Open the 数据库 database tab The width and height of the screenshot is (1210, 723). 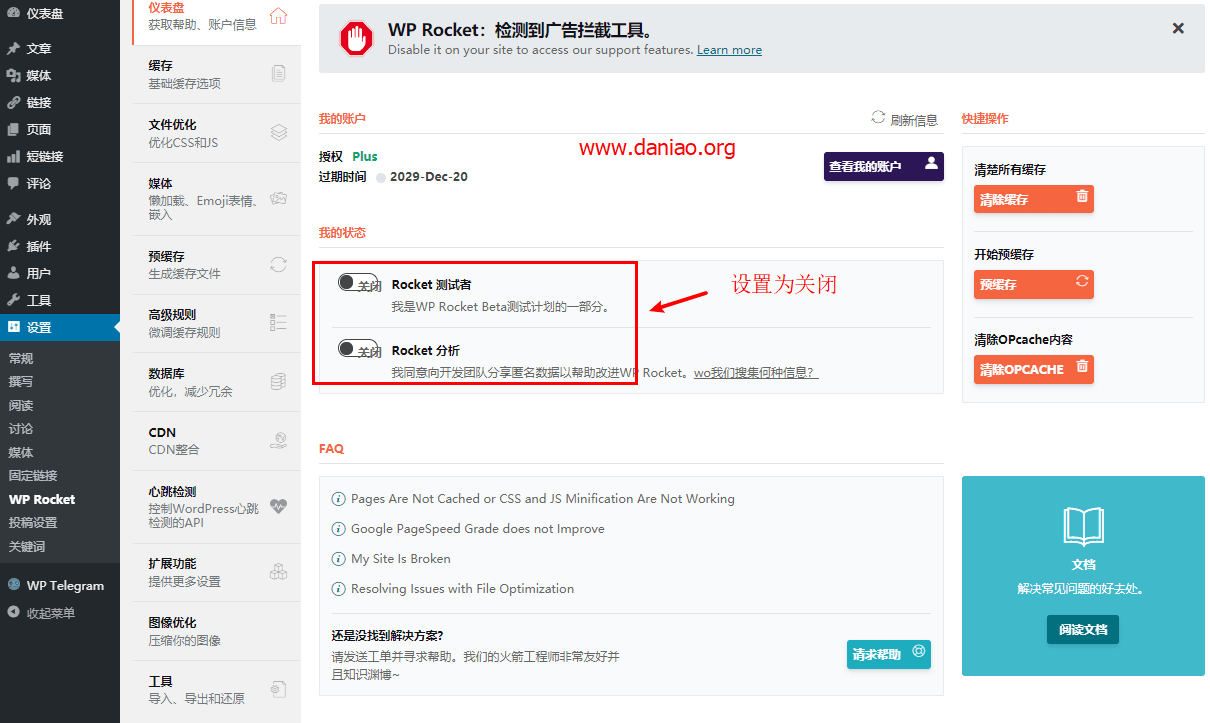point(216,382)
